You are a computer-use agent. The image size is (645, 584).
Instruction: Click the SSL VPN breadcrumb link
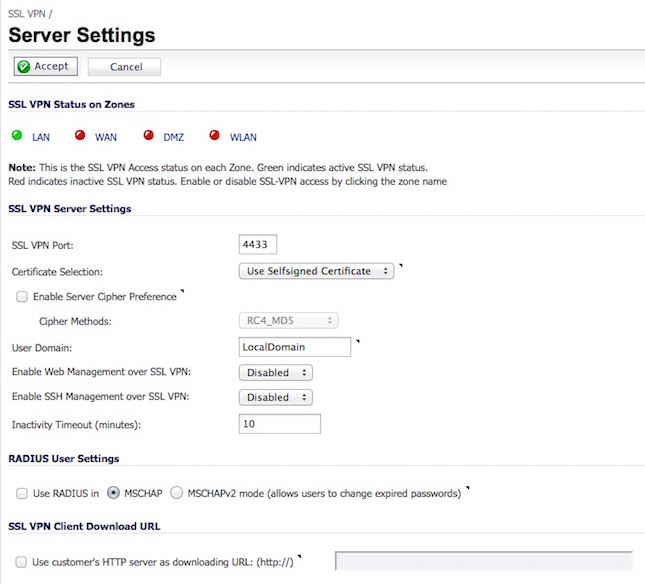27,14
